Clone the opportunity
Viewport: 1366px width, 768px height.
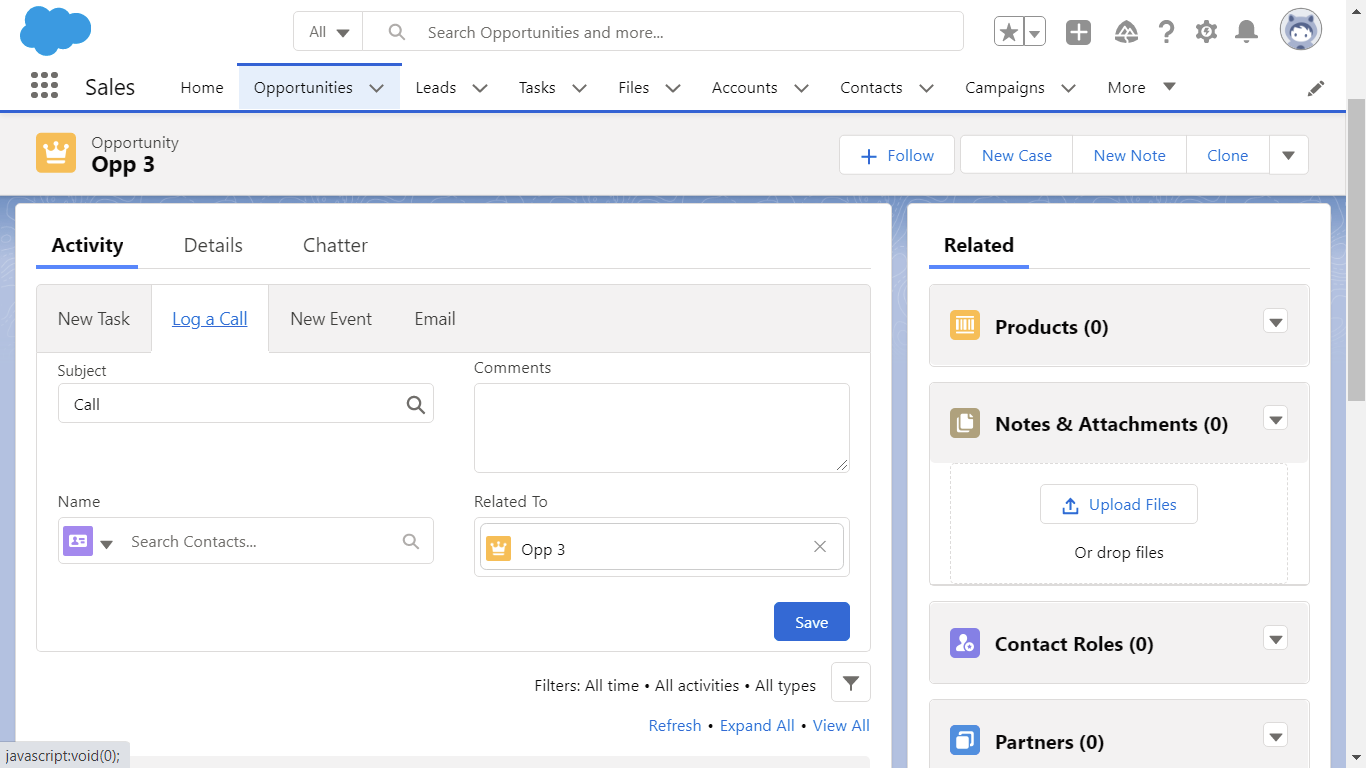click(1228, 155)
